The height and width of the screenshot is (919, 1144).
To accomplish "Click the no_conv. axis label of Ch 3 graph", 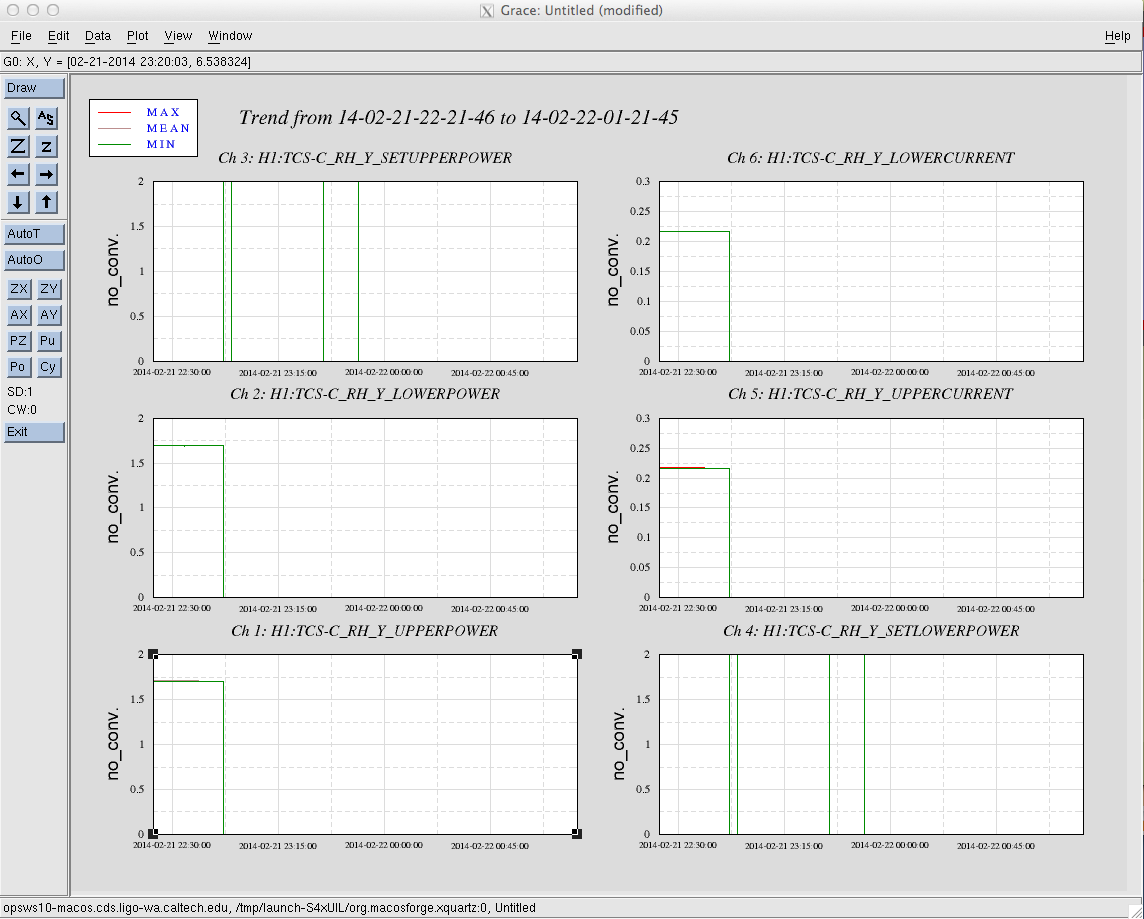I will click(x=112, y=271).
